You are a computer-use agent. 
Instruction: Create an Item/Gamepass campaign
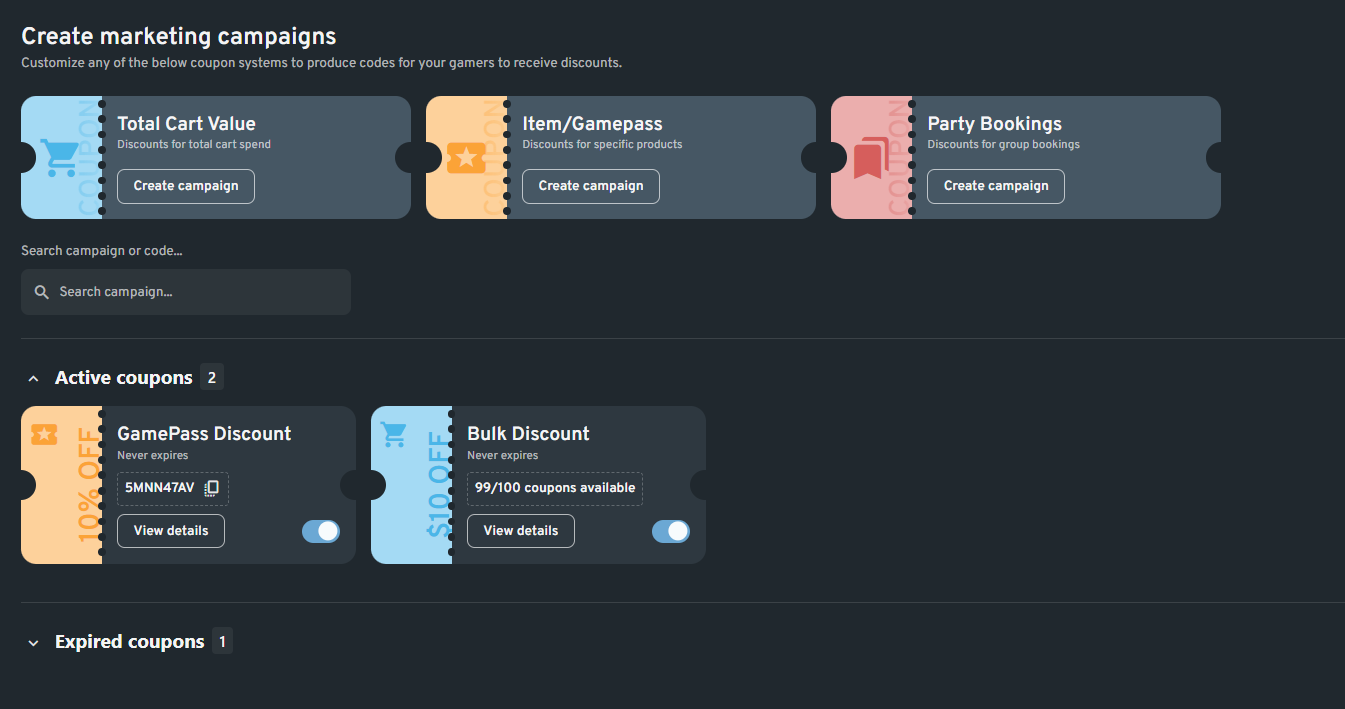coord(591,186)
